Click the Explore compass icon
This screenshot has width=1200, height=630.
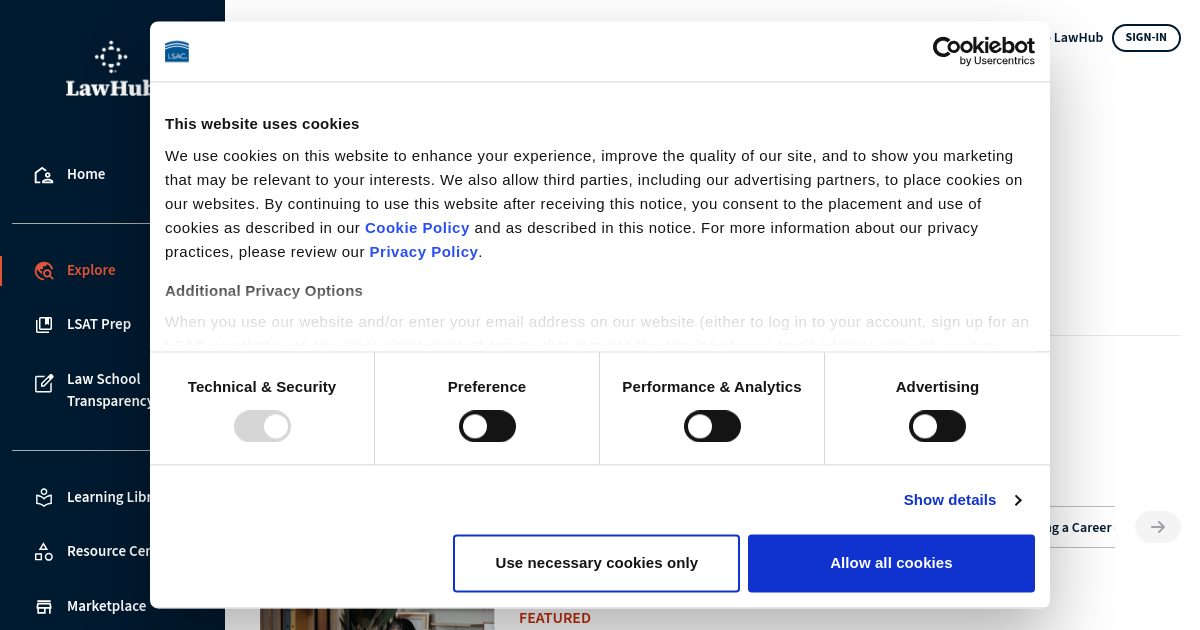point(43,270)
